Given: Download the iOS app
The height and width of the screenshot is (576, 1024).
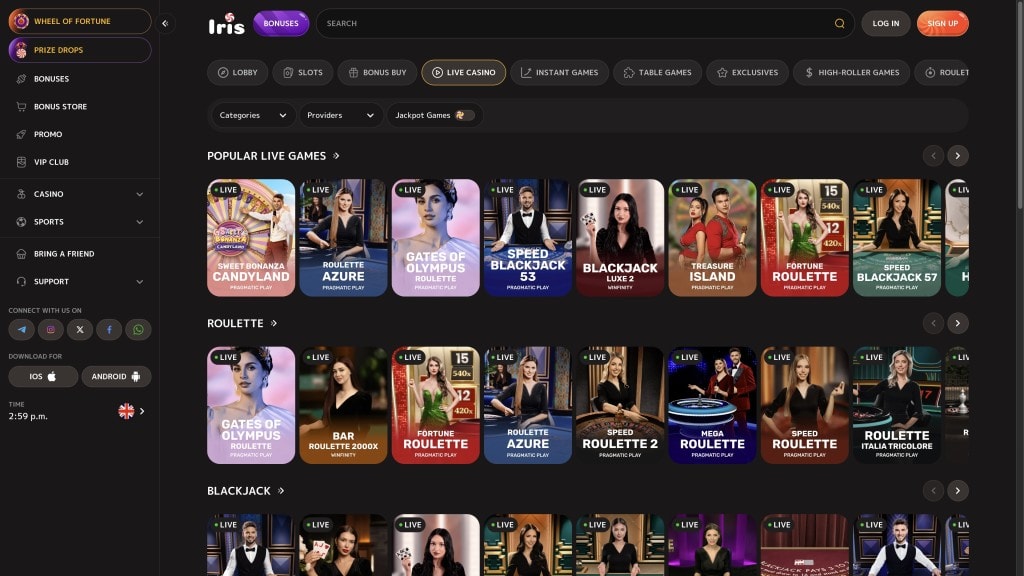Looking at the screenshot, I should [43, 376].
